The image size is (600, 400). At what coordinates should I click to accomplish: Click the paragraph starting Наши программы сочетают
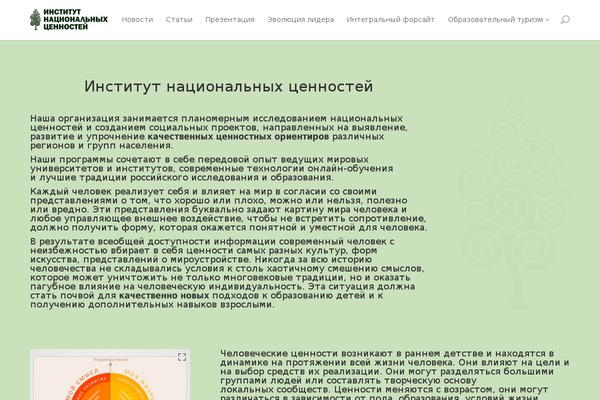point(212,168)
